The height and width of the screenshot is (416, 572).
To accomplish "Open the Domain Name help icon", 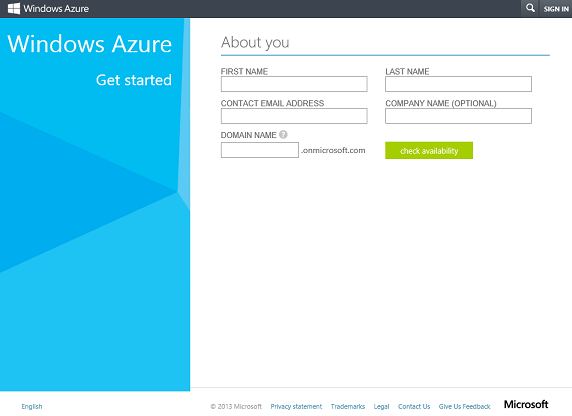I will [x=283, y=135].
